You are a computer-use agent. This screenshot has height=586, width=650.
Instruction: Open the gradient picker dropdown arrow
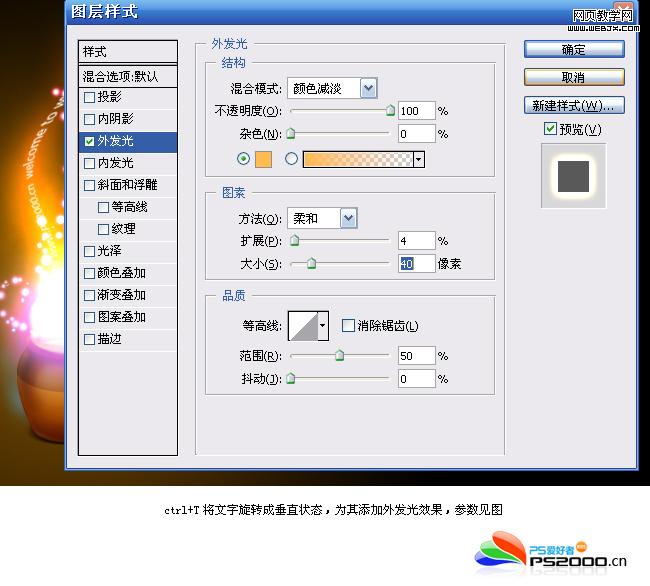419,160
